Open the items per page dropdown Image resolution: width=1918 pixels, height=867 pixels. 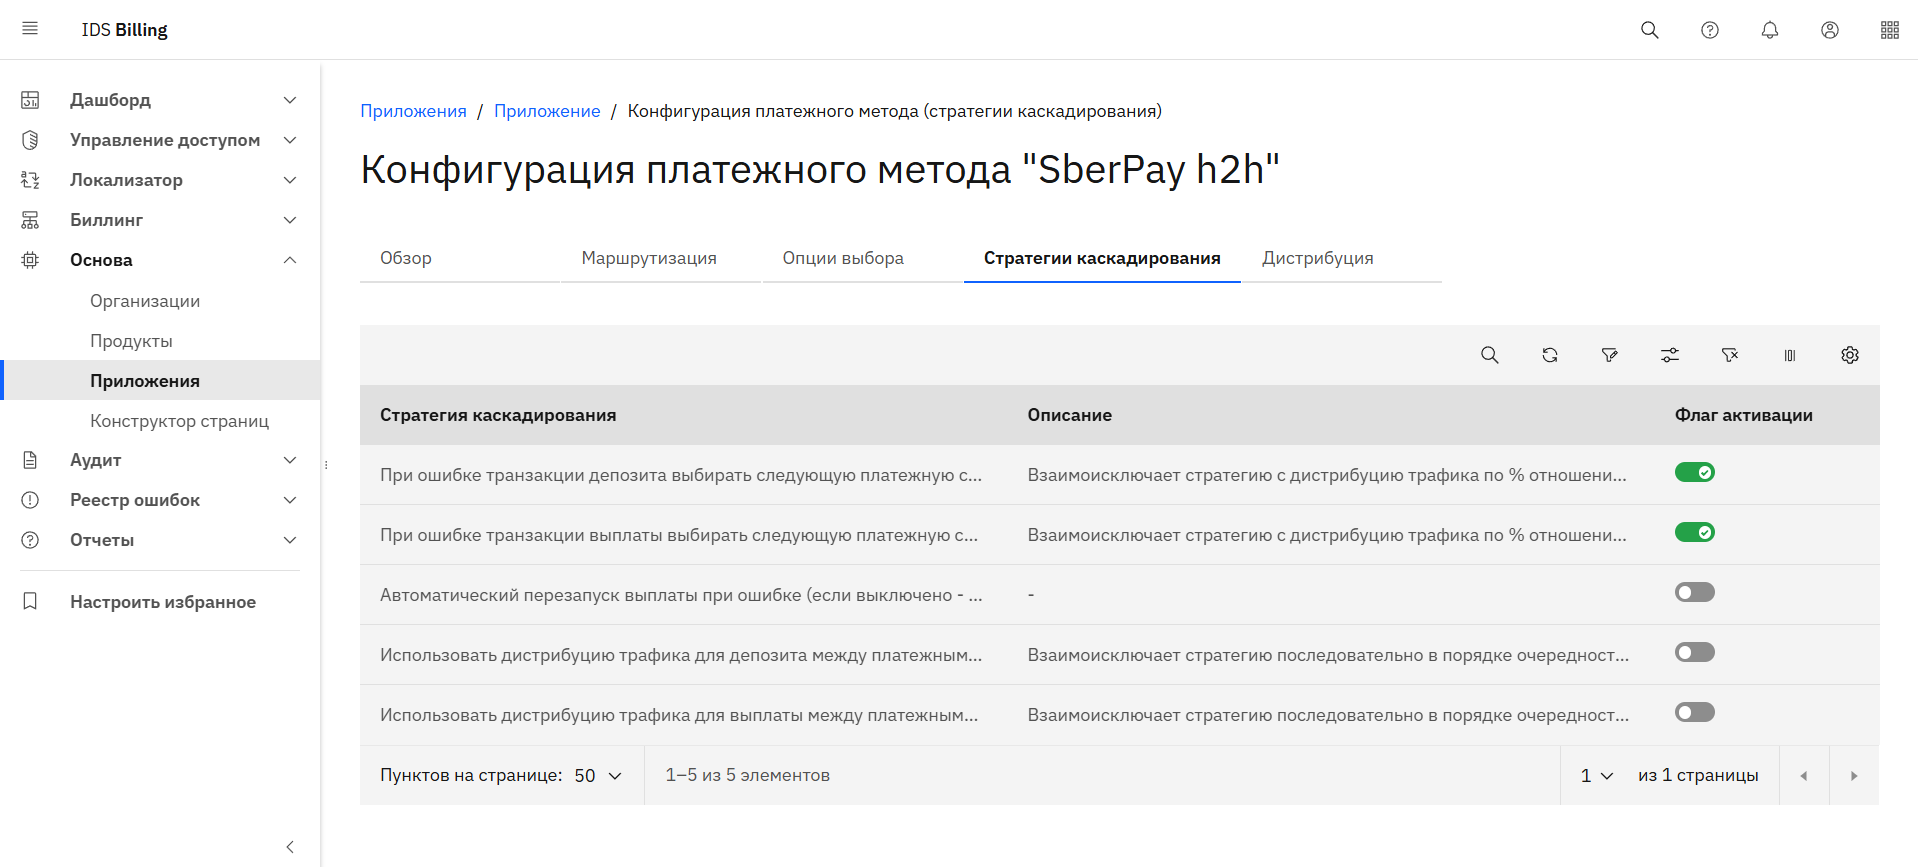[x=598, y=776]
